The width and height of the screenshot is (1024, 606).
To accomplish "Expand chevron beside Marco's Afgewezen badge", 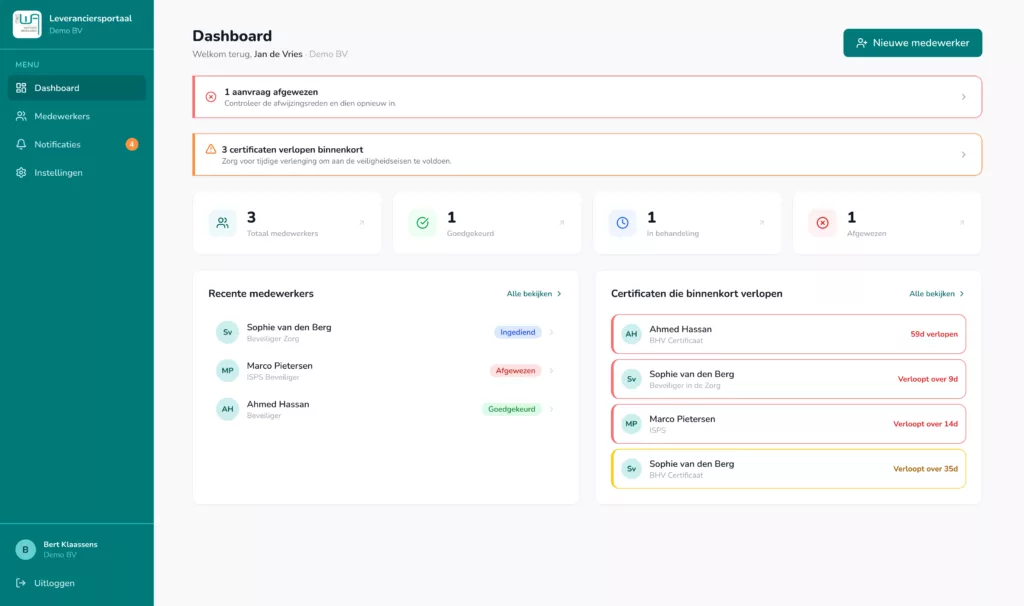I will (551, 371).
